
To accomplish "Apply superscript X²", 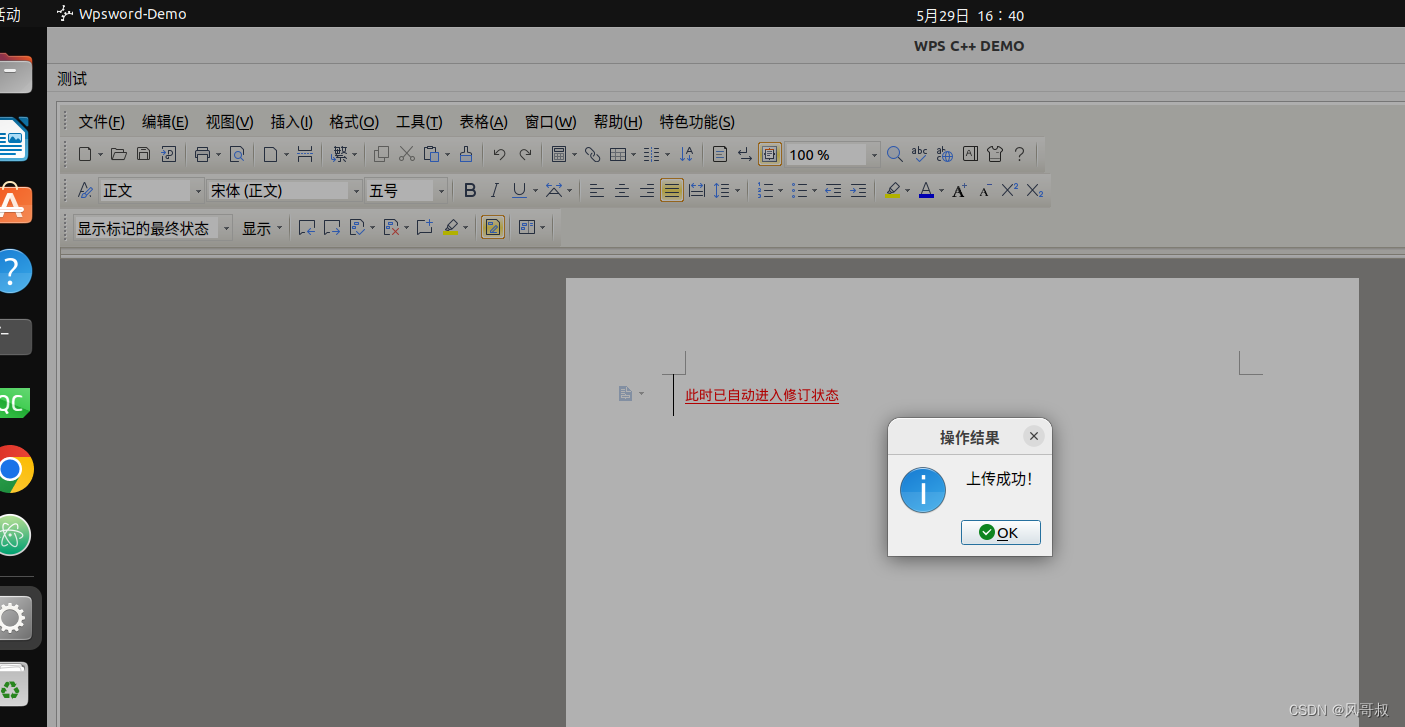I will 1010,190.
